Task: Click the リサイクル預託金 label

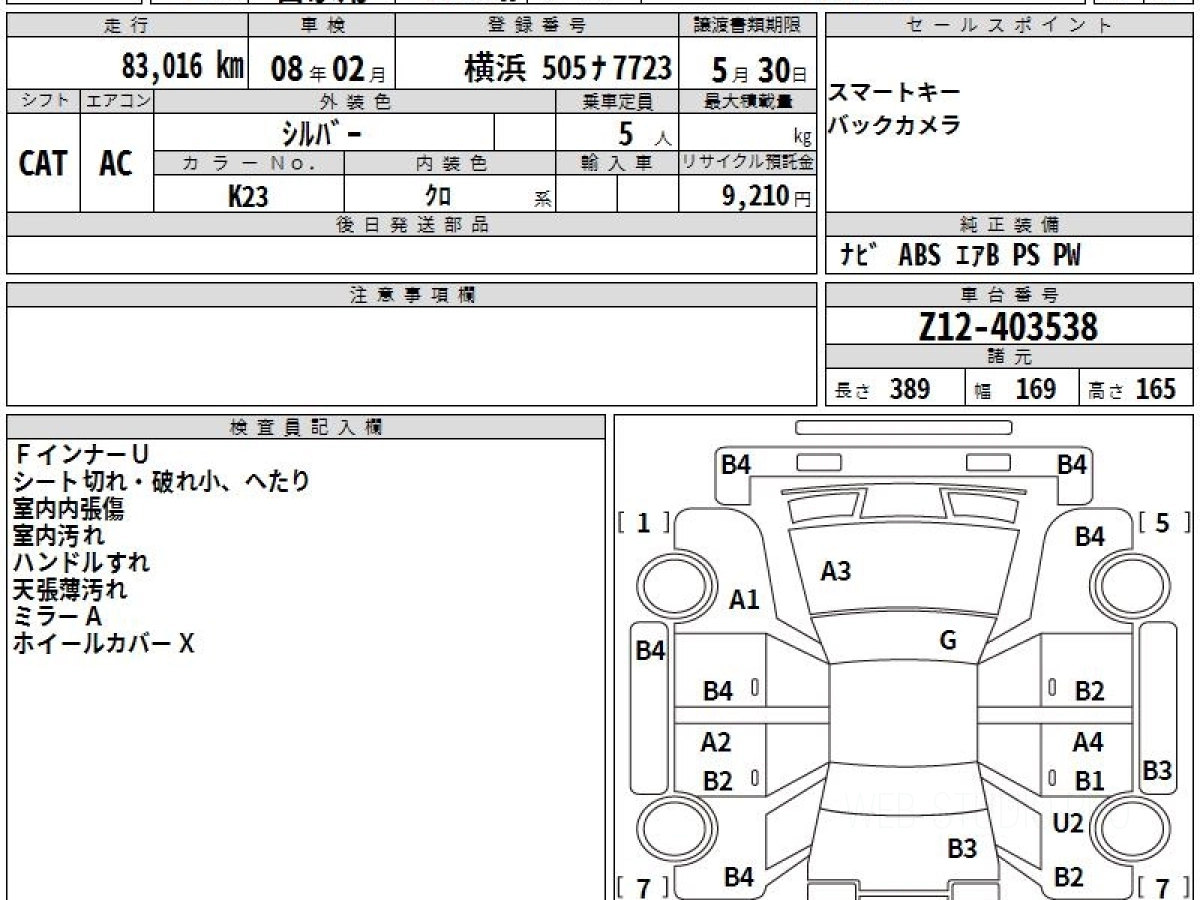Action: (x=748, y=163)
